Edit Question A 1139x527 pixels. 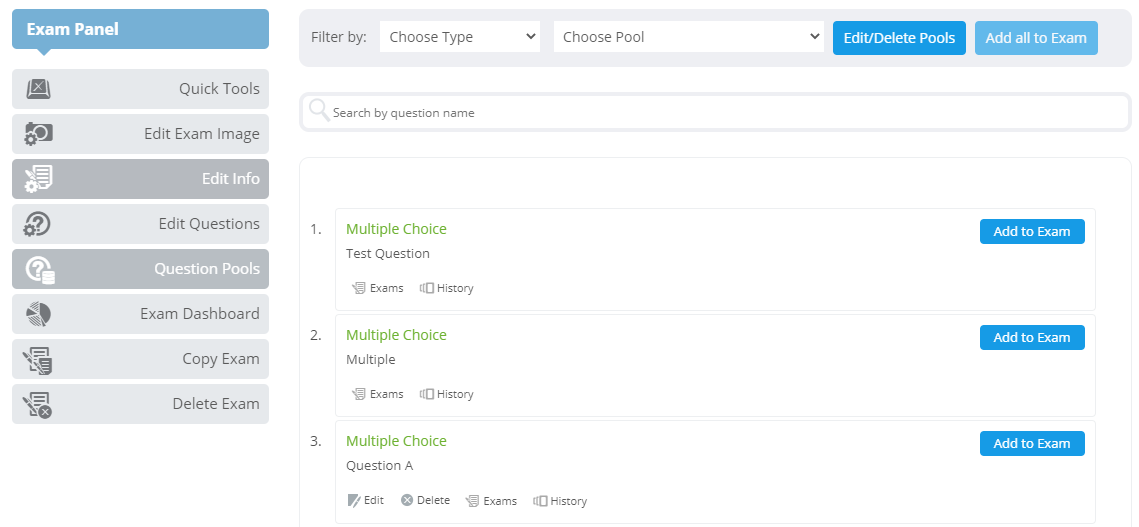366,500
